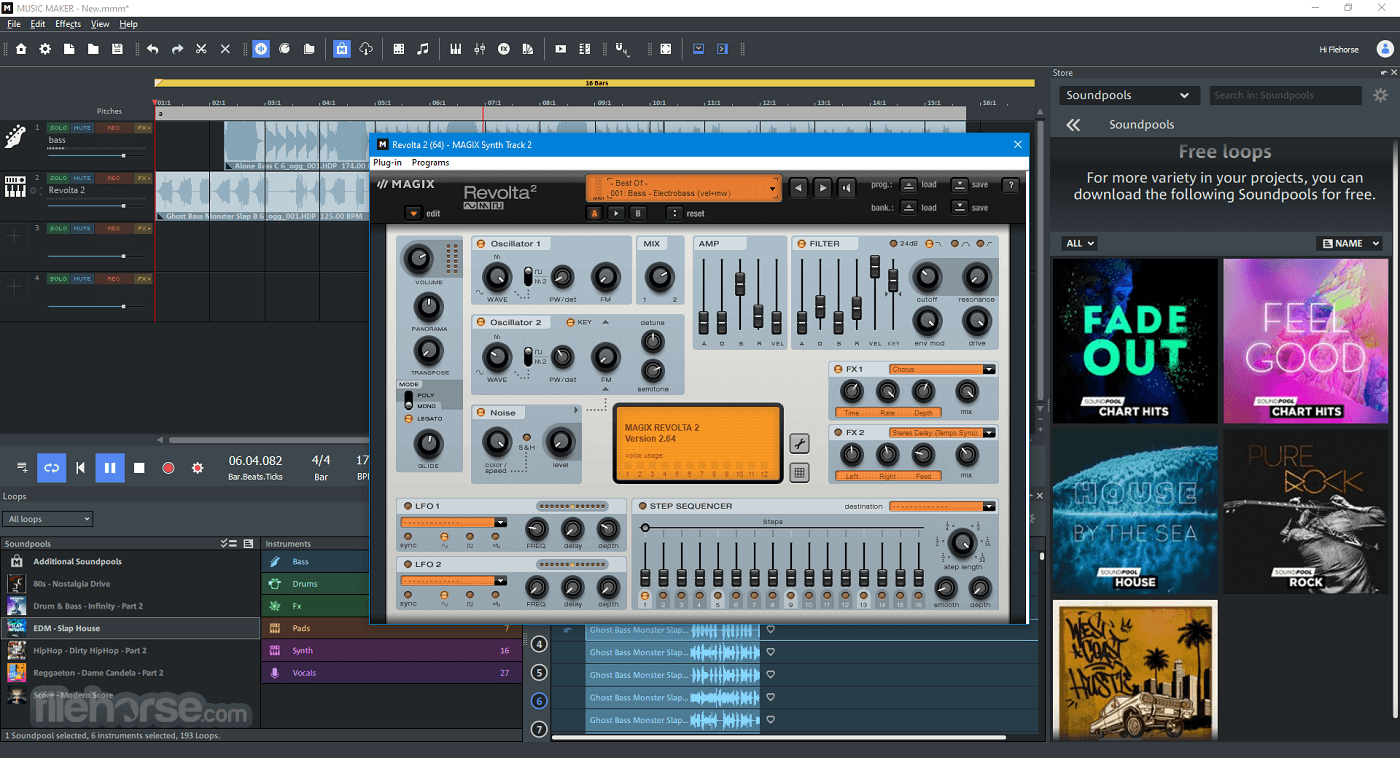This screenshot has width=1400, height=758.
Task: Open program settings via the toolbar gear
Action: point(45,49)
